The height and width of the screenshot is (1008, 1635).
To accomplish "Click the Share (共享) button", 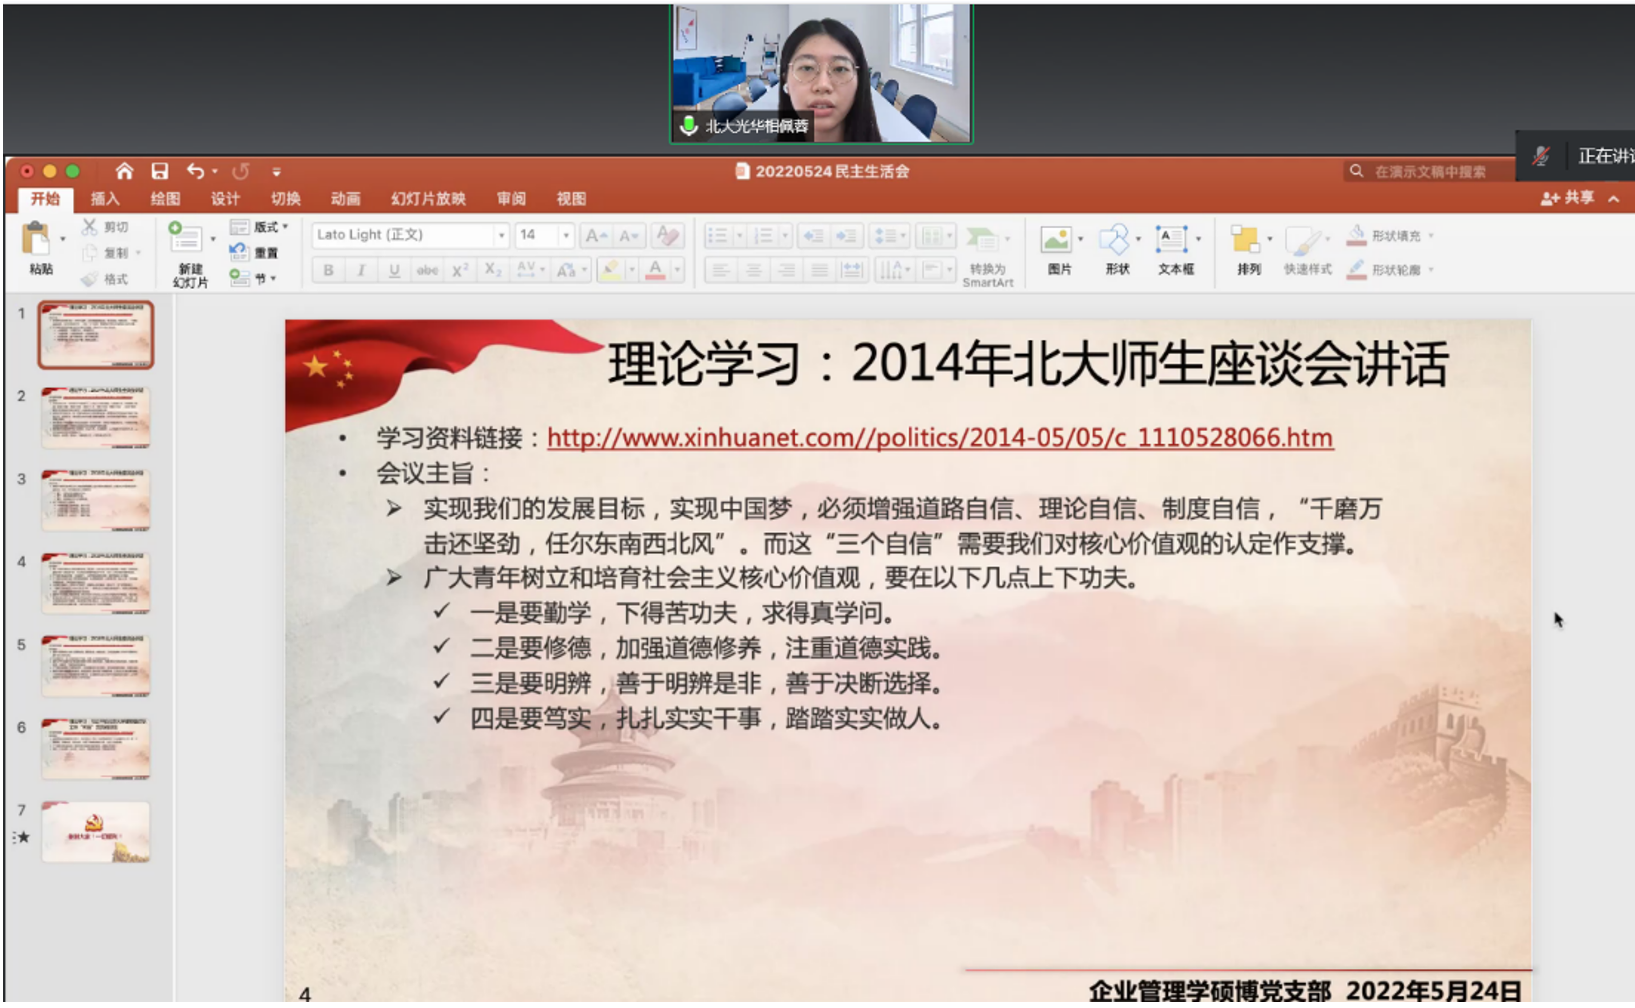I will [x=1569, y=198].
